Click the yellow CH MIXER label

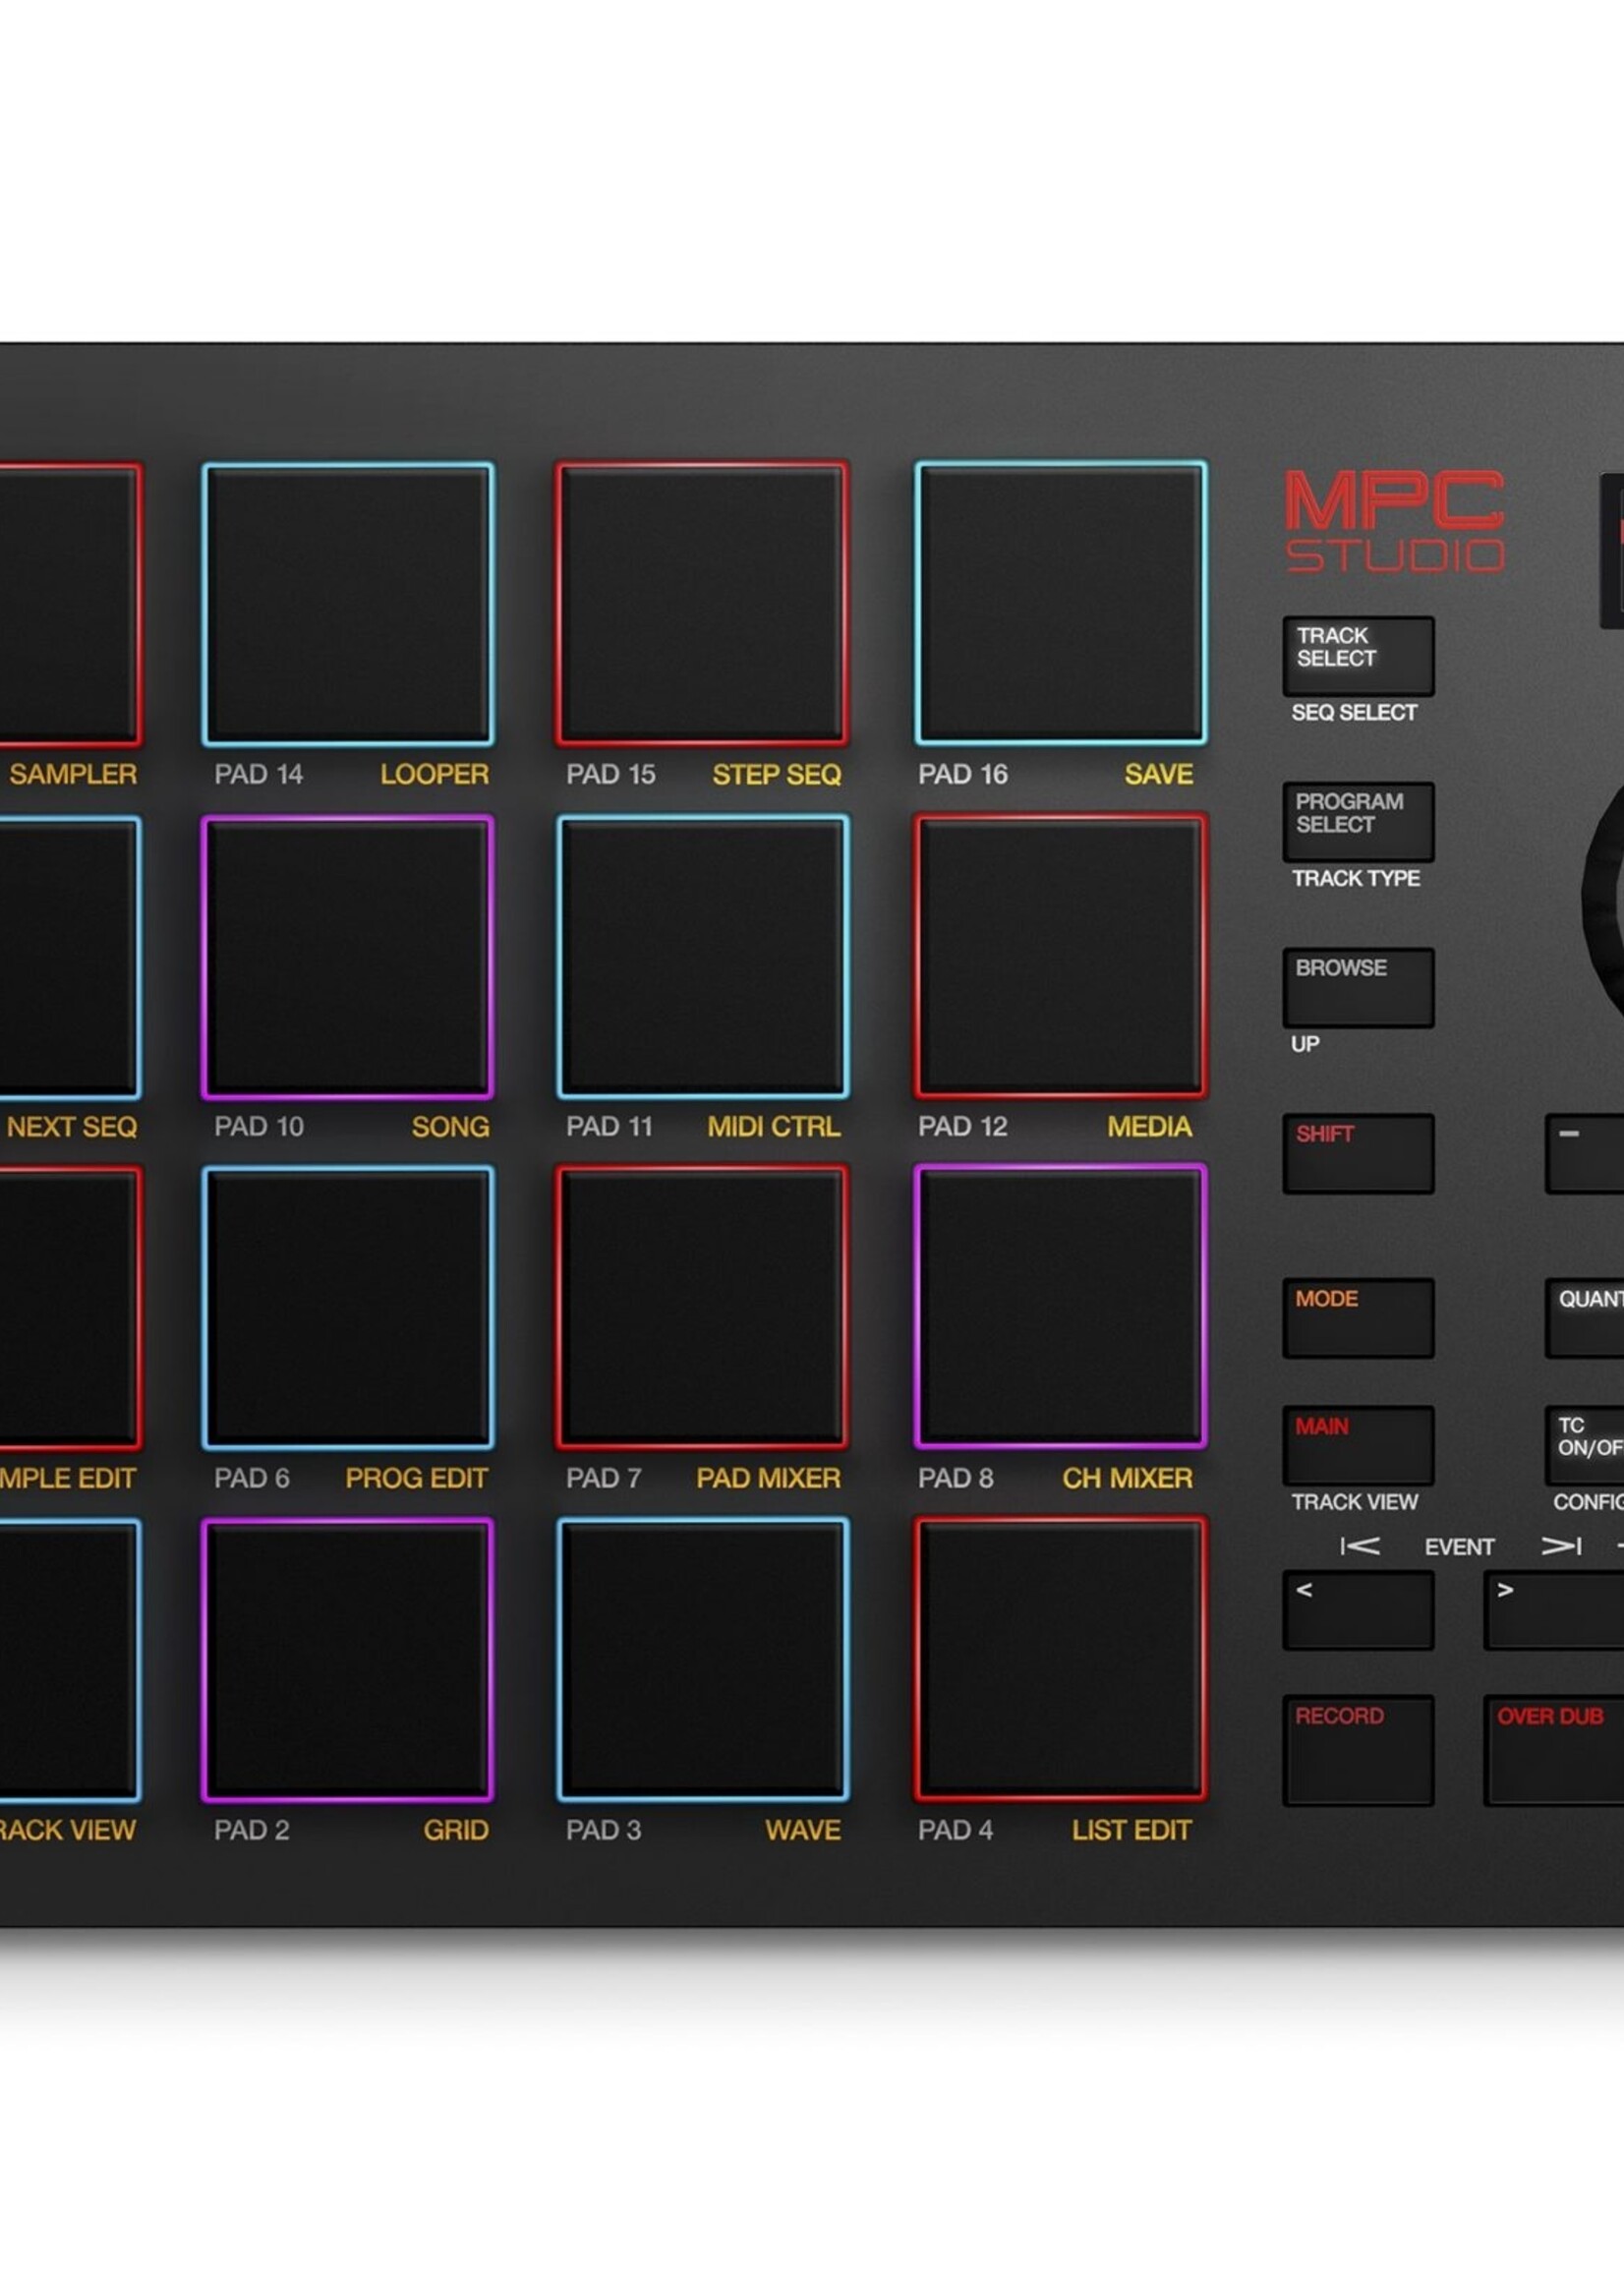1127,1478
